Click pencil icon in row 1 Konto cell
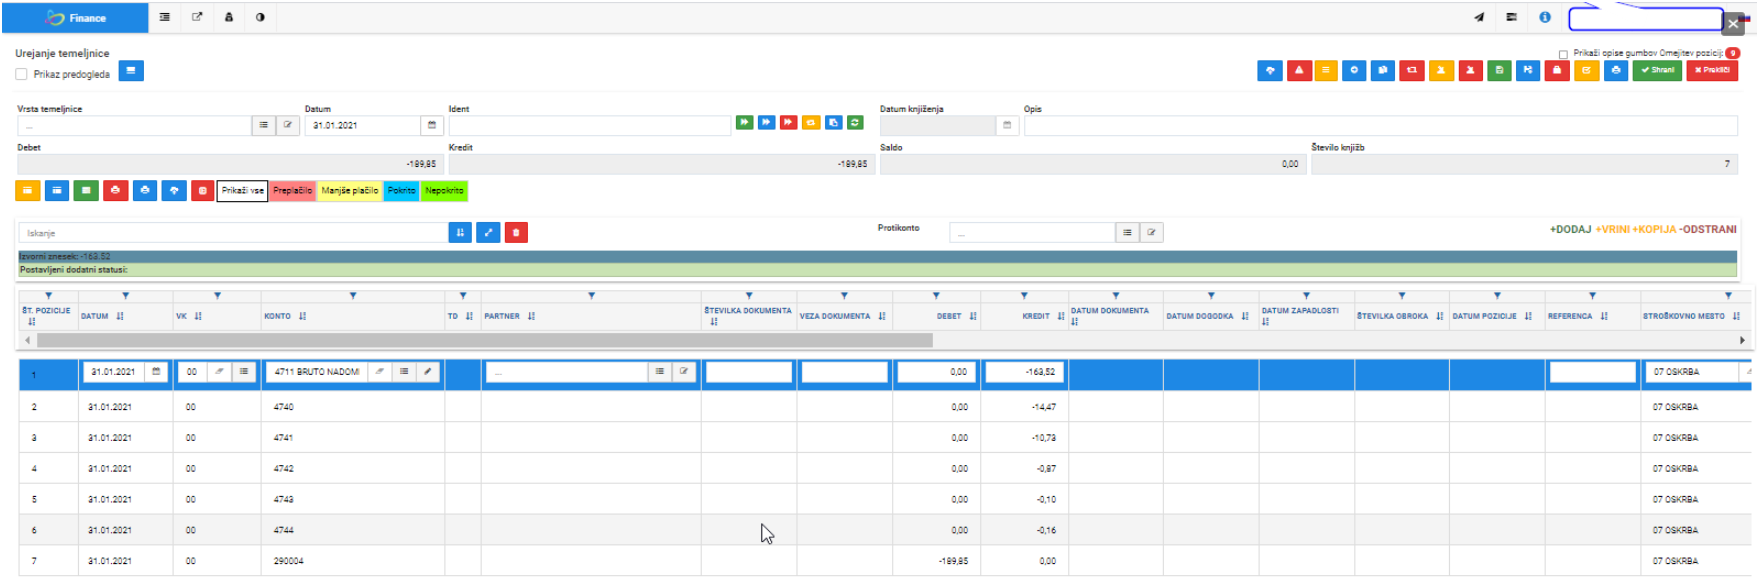Viewport: 1758px width, 581px height. [x=428, y=372]
